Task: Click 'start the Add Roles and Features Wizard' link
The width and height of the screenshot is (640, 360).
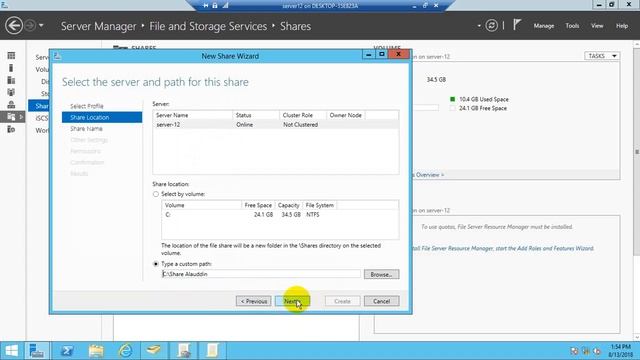Action: click(544, 248)
